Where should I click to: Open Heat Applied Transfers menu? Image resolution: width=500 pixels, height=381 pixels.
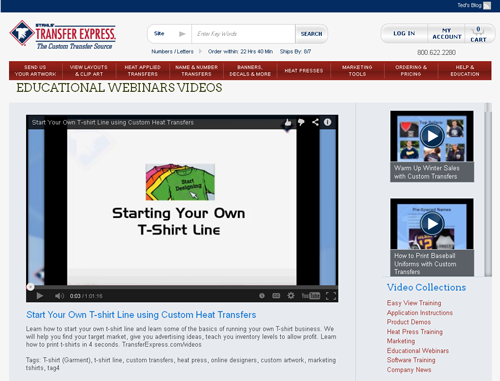143,70
